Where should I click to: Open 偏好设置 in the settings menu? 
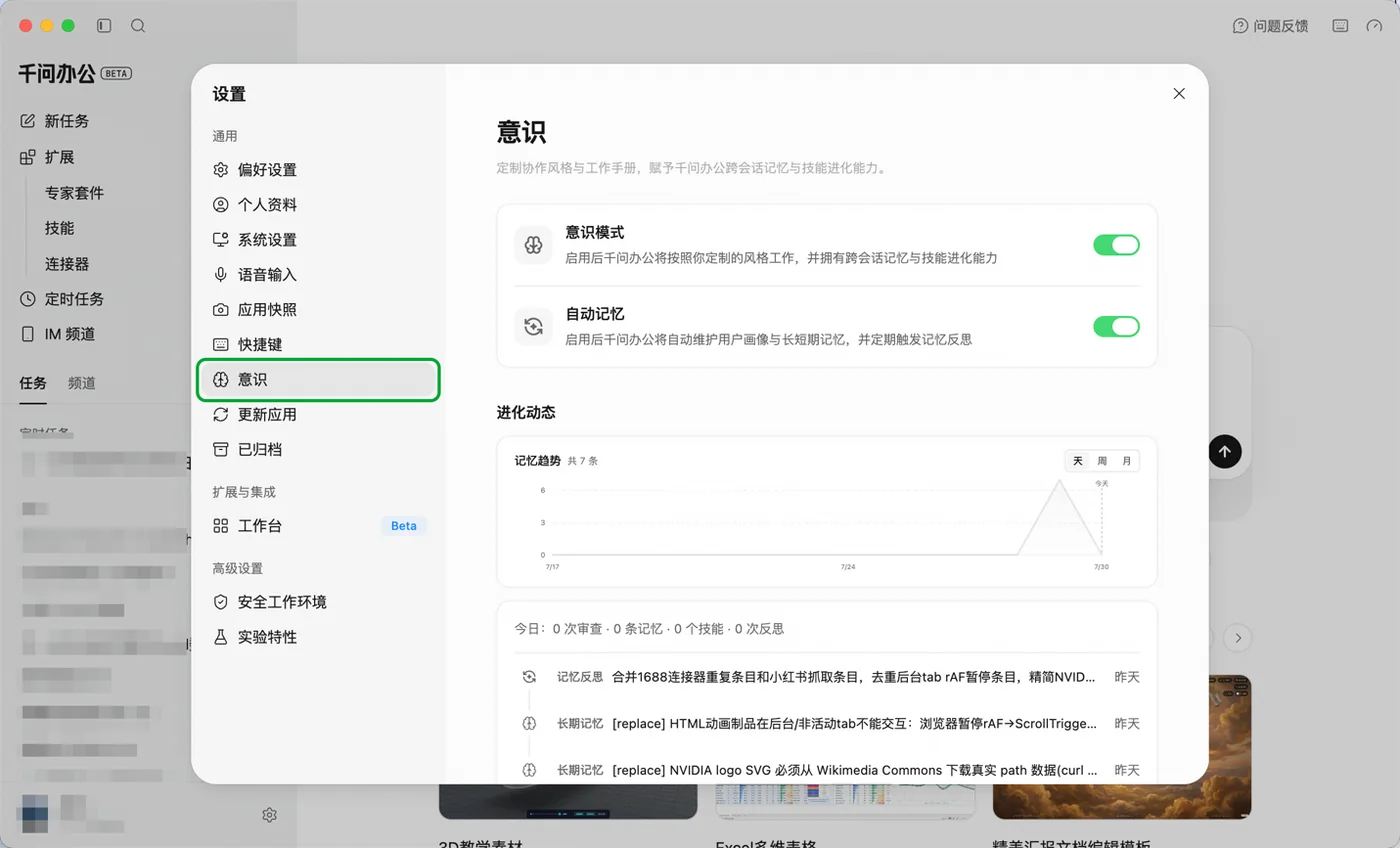coord(318,170)
